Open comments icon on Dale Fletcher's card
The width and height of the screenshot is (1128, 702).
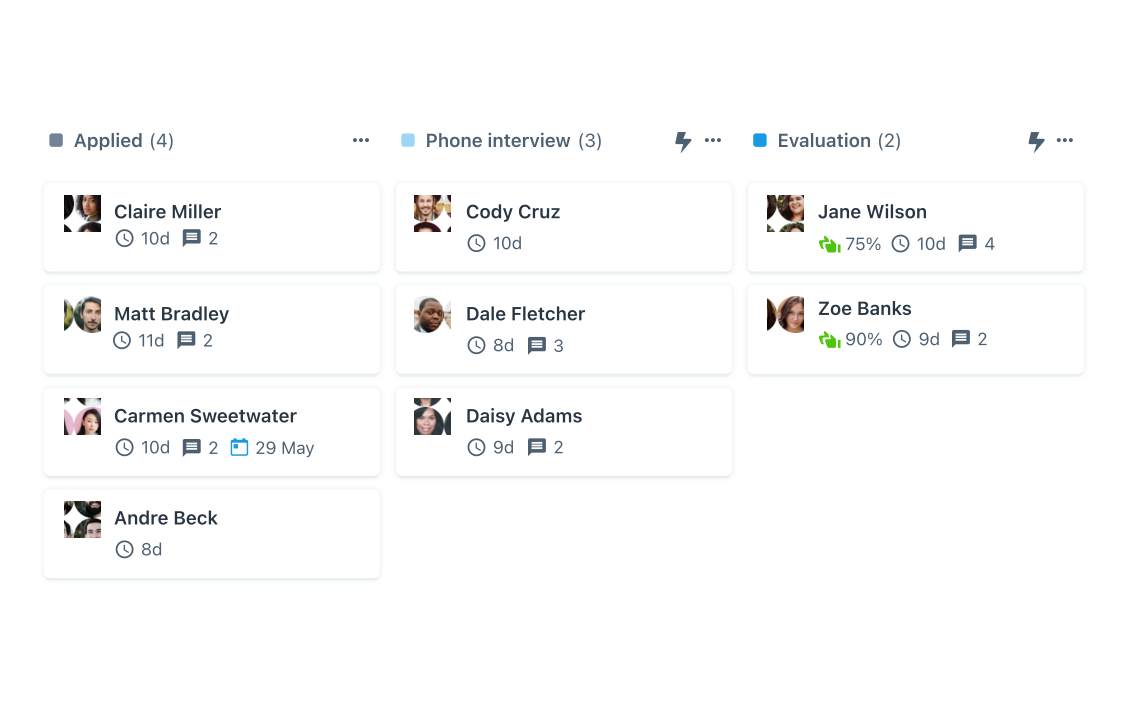click(537, 345)
